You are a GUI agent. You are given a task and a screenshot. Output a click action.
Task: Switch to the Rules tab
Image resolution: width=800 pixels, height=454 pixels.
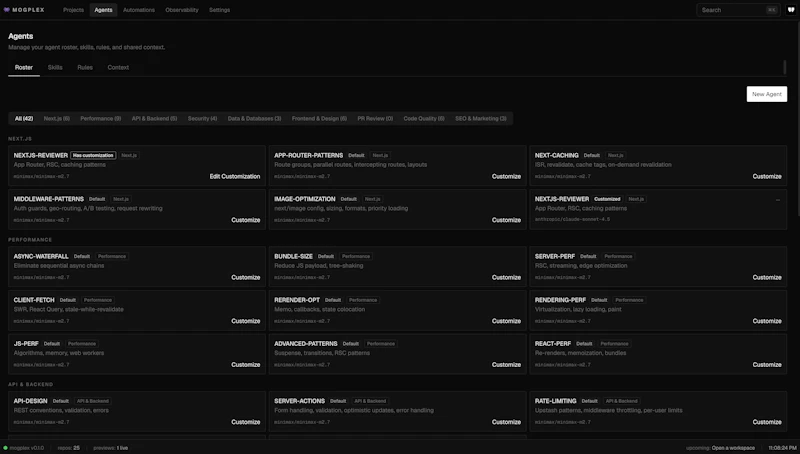85,67
